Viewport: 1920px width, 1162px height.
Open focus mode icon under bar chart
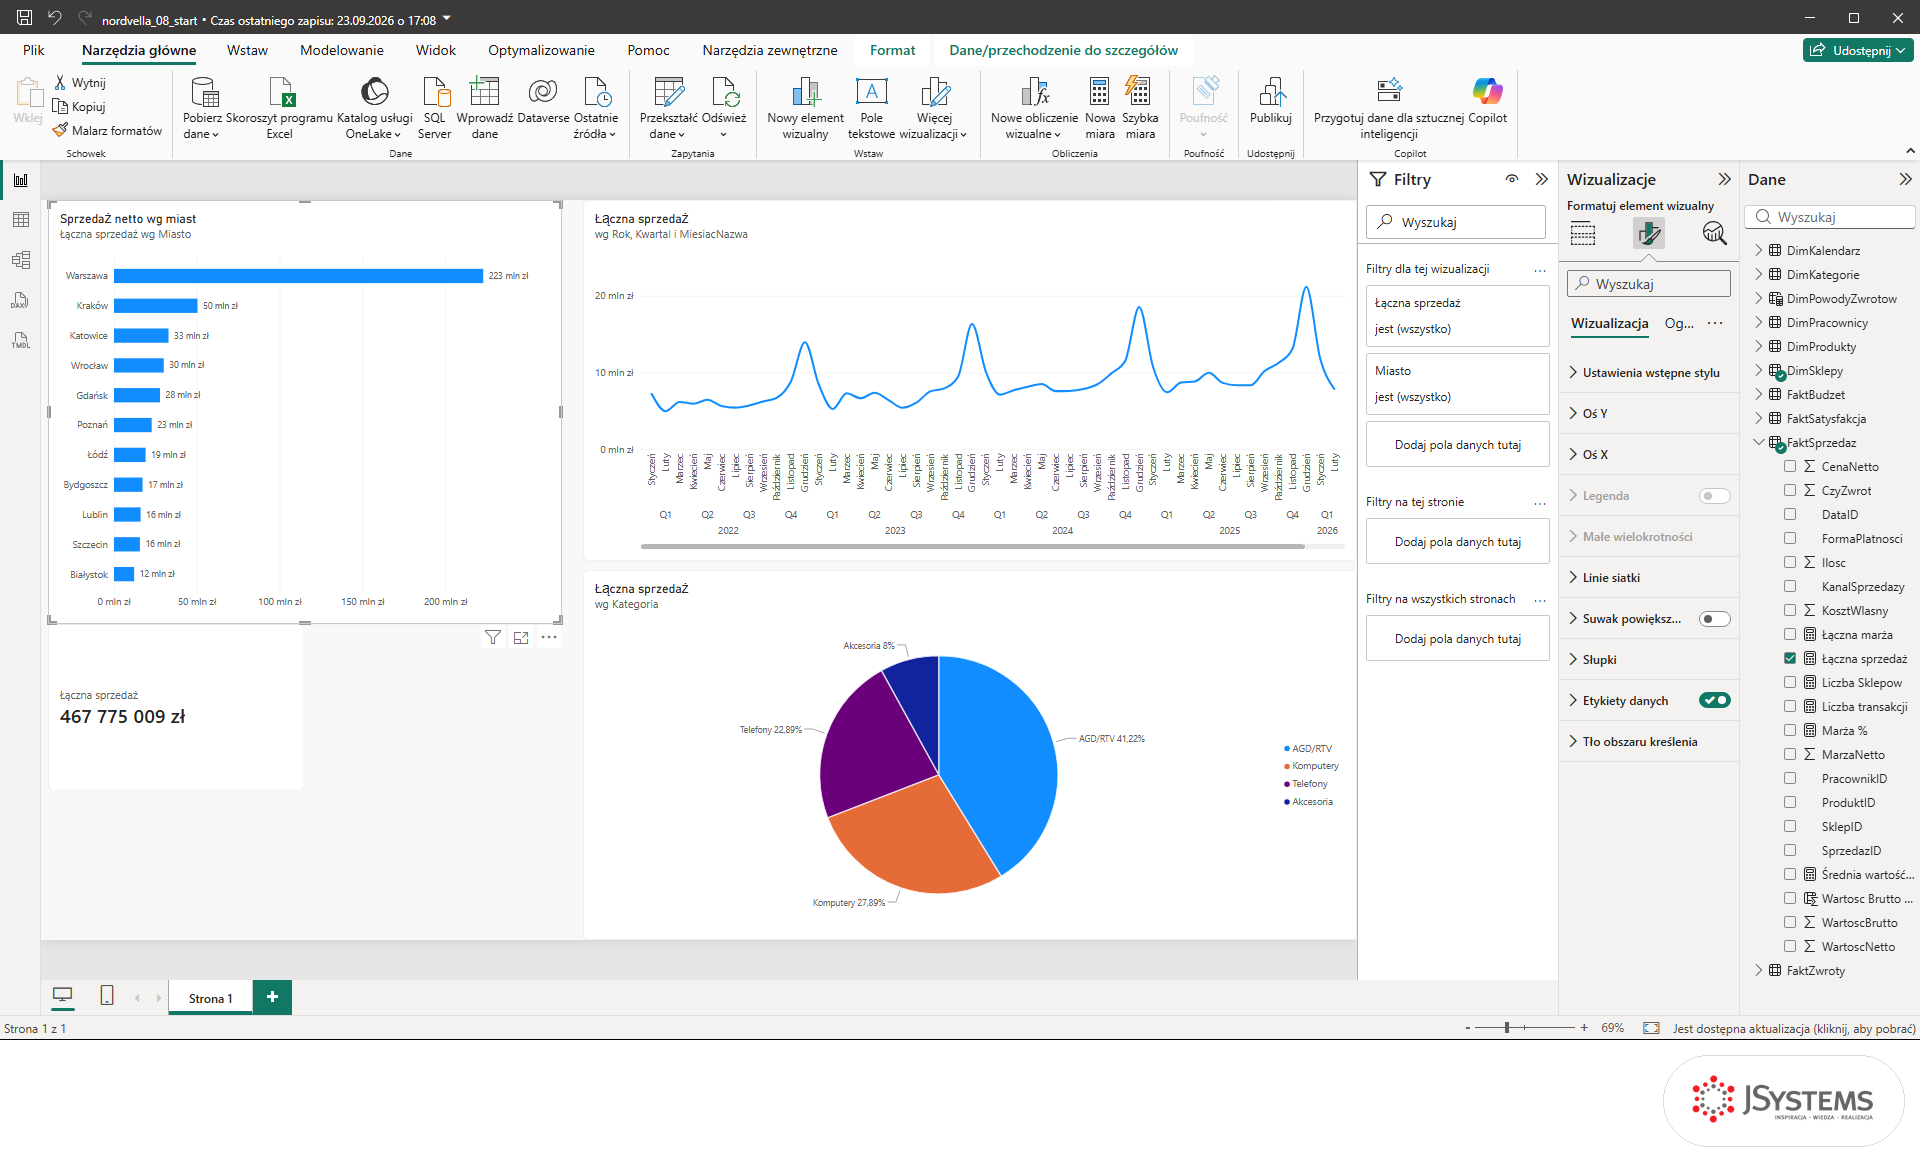click(521, 637)
